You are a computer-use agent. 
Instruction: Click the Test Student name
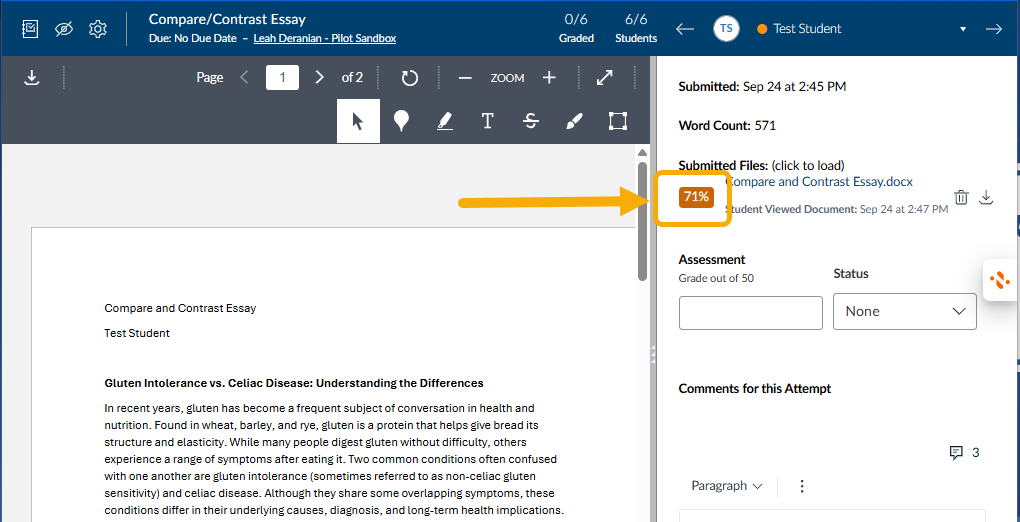point(807,29)
